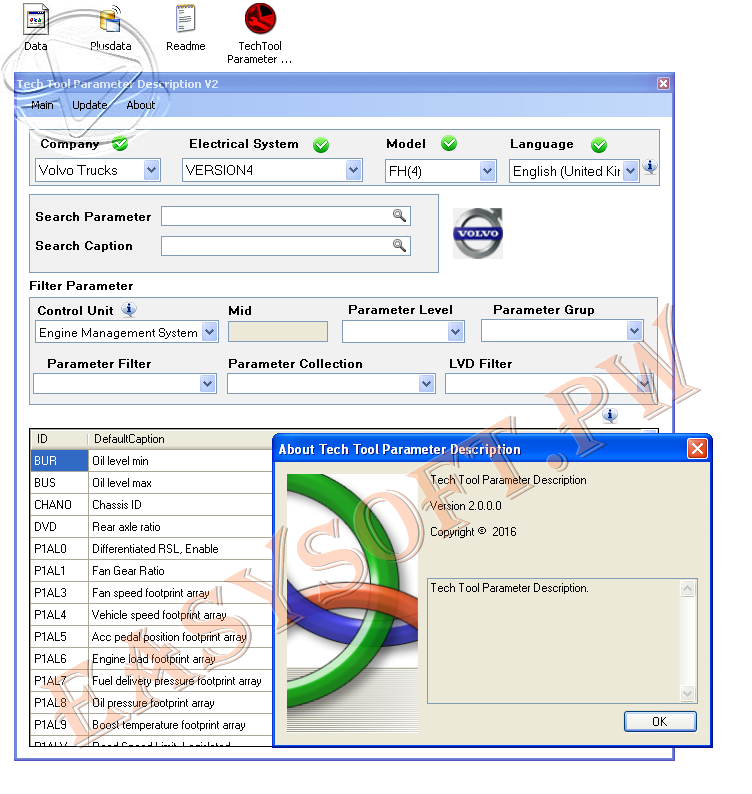The image size is (752, 794).
Task: Expand the Company dropdown showing Volvo Trucks
Action: pyautogui.click(x=151, y=170)
